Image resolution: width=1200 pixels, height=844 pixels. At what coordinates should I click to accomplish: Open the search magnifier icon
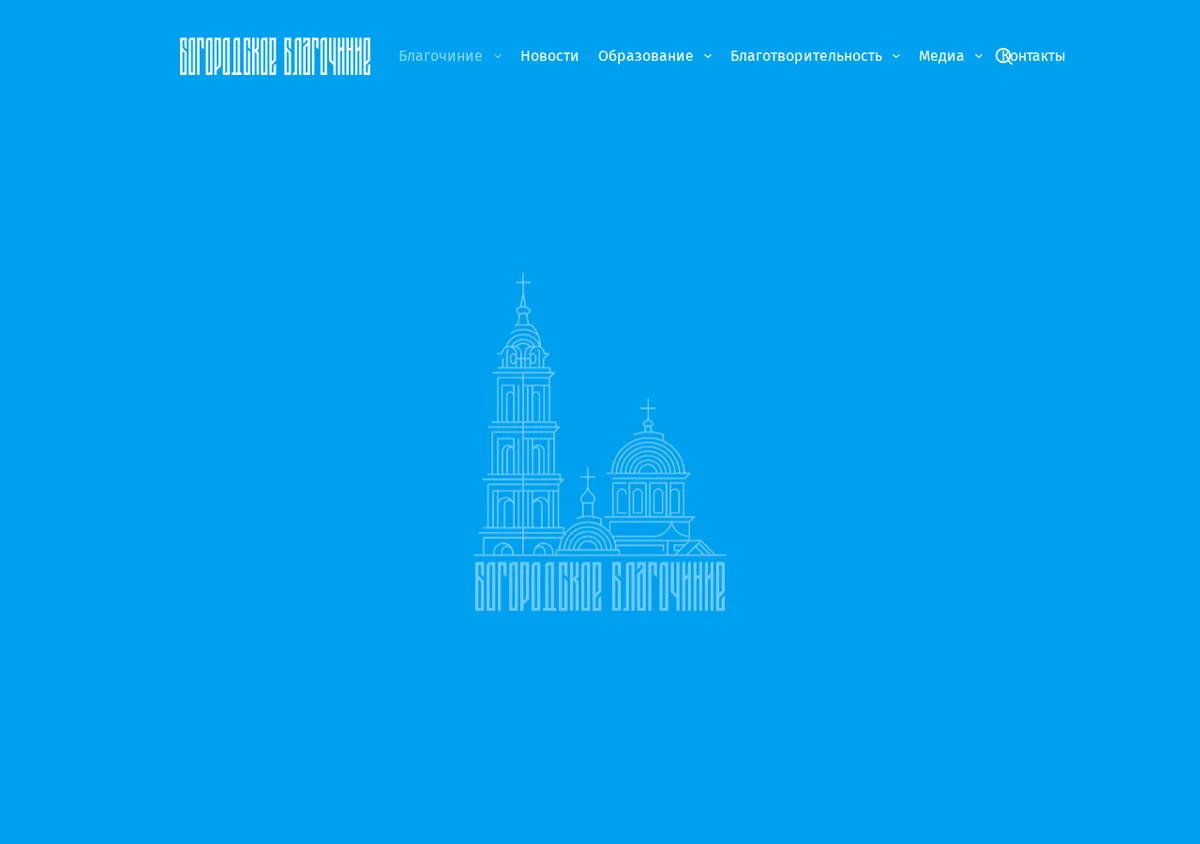[1004, 56]
